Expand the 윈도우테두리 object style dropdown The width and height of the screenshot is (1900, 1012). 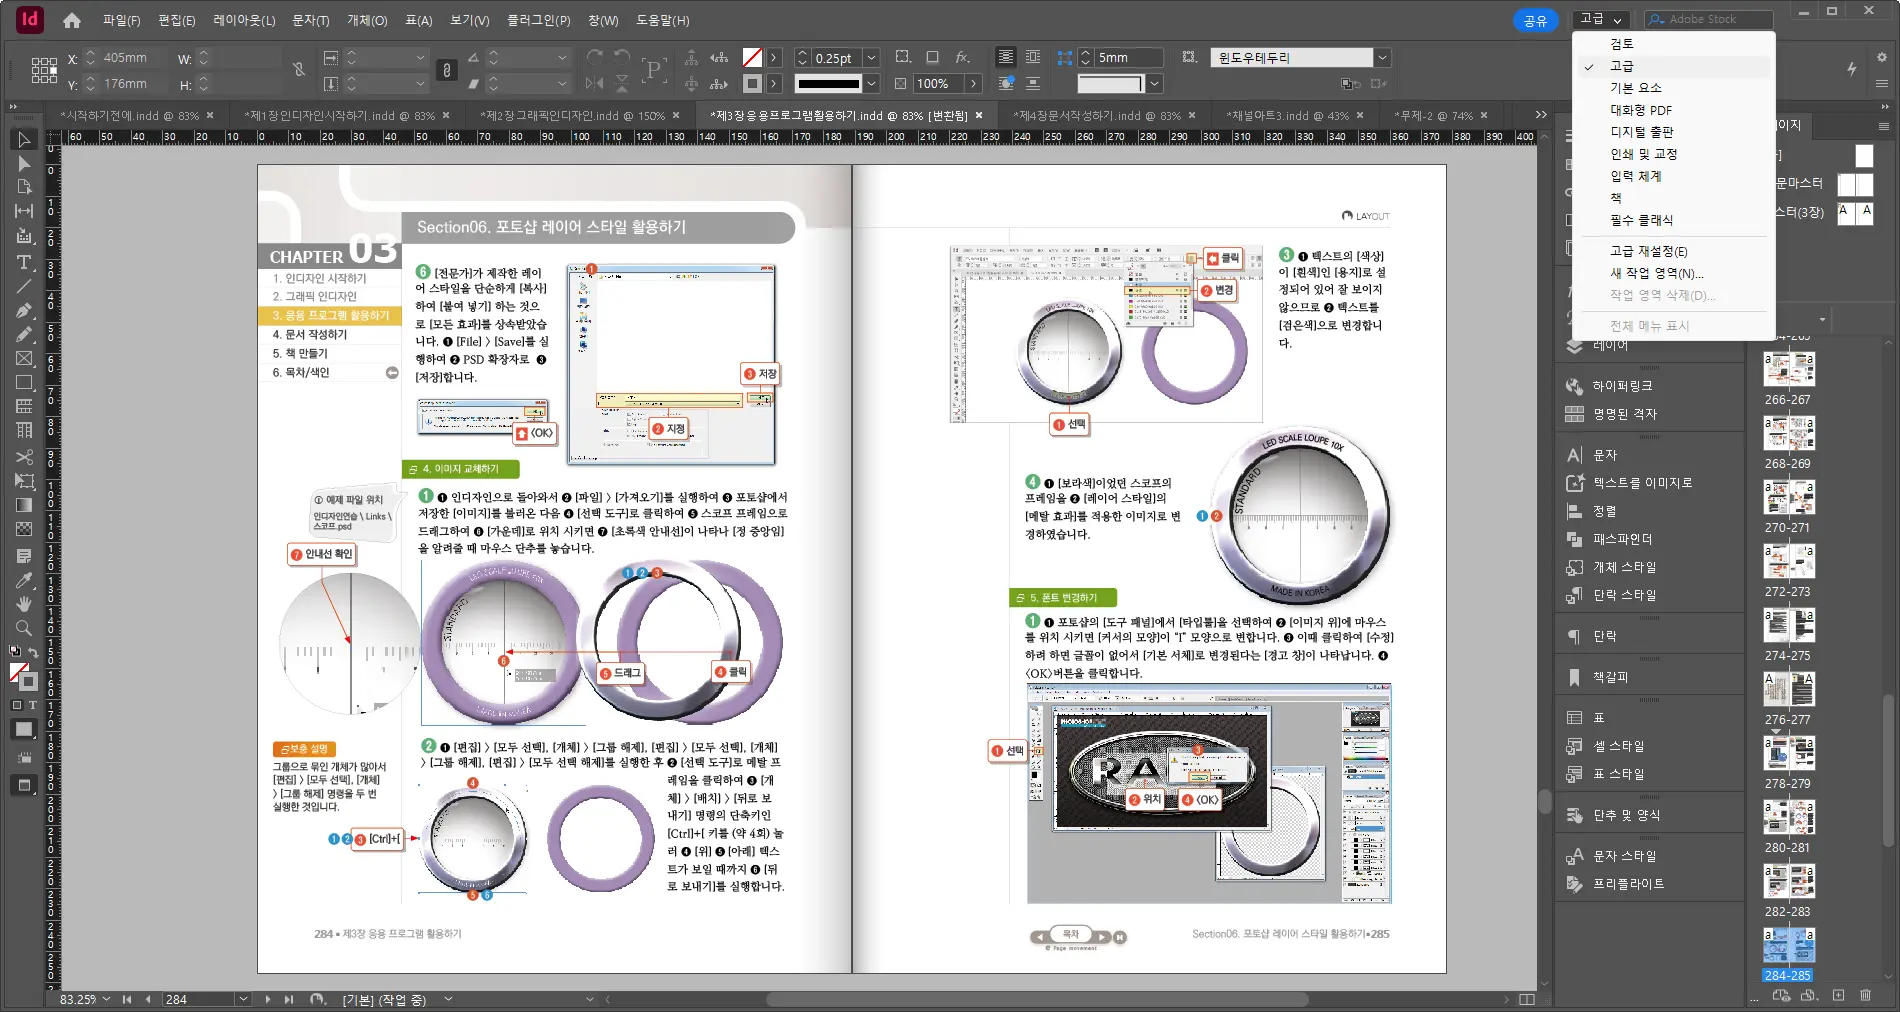click(x=1384, y=57)
